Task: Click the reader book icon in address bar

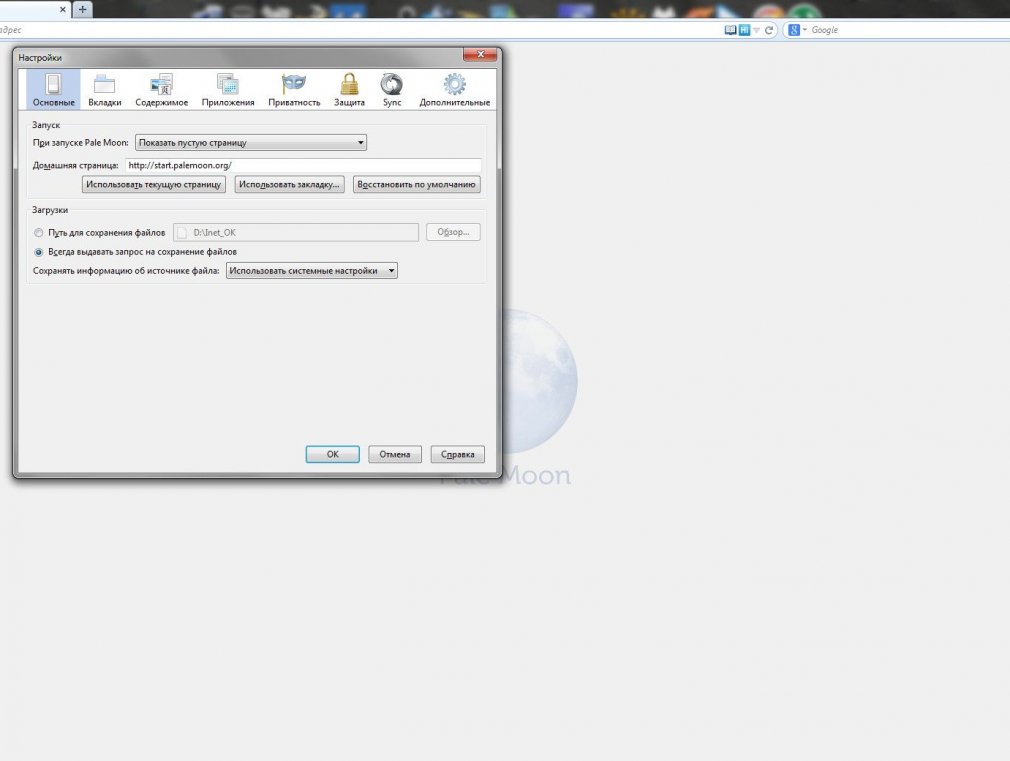Action: coord(730,30)
